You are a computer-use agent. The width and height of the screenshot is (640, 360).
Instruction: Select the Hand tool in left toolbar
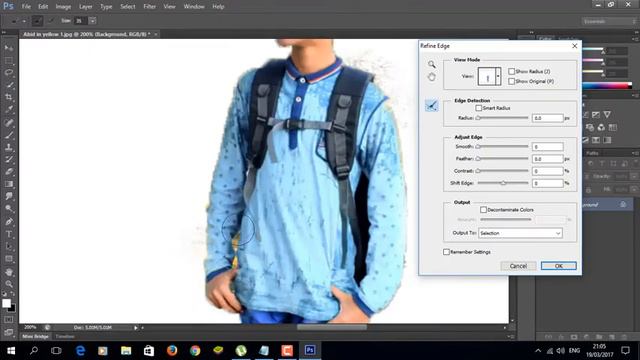(x=9, y=272)
